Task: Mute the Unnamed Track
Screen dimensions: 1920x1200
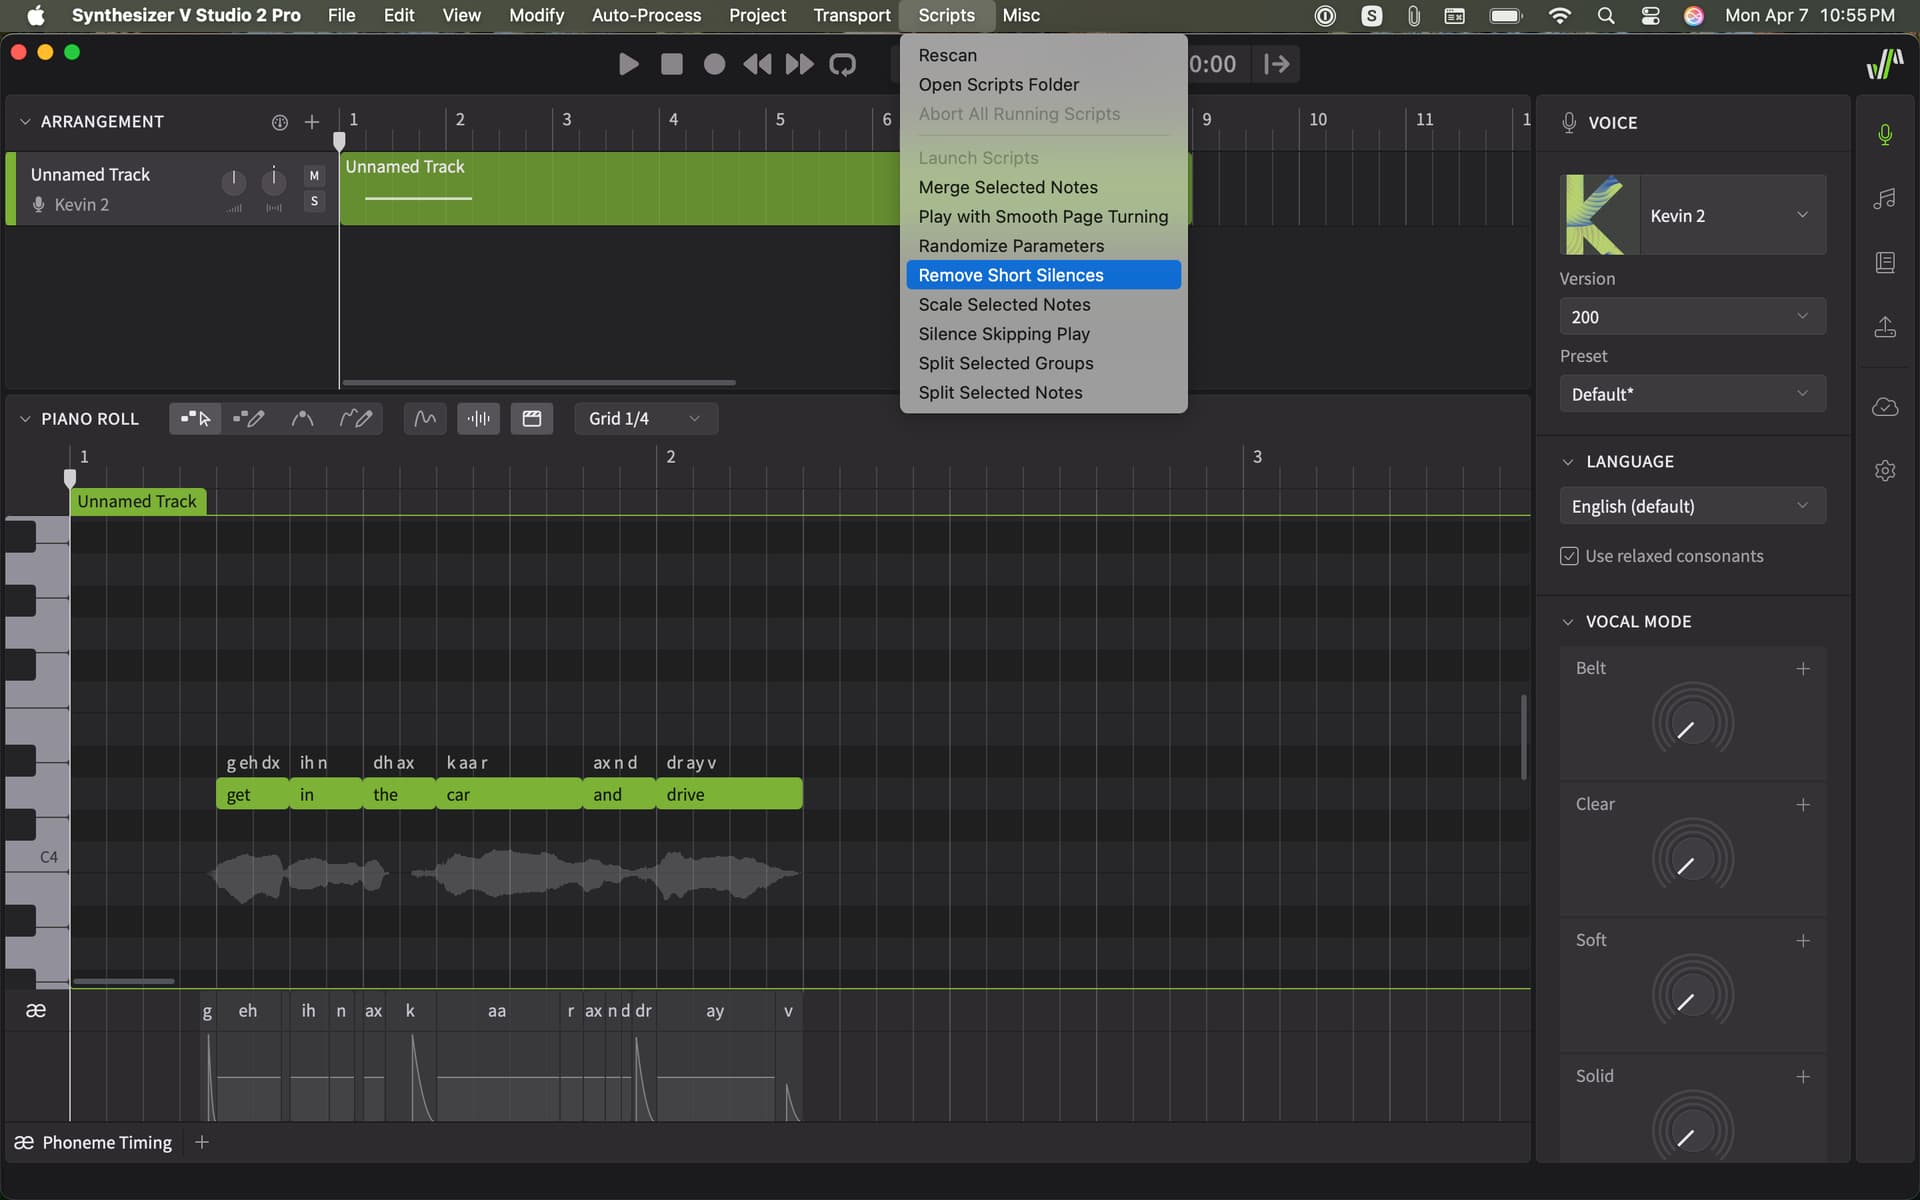Action: (314, 176)
